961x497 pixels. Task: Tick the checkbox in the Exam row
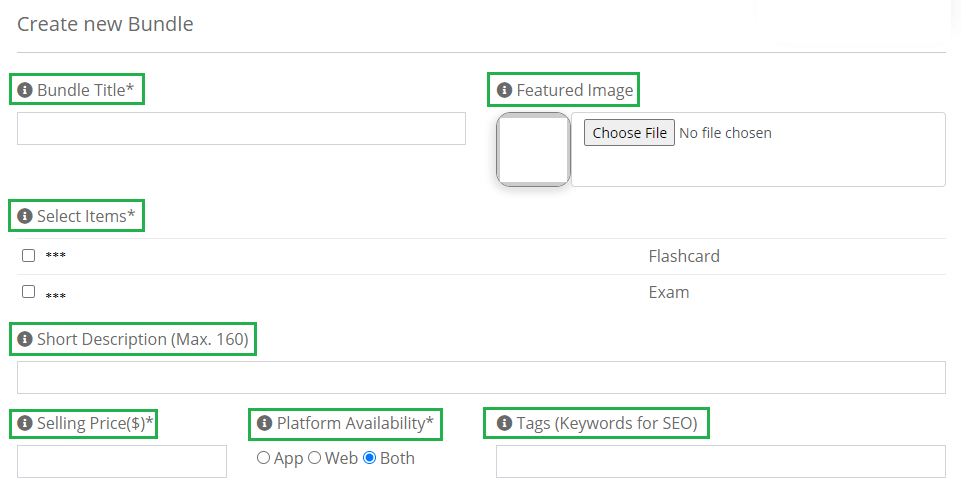[28, 292]
